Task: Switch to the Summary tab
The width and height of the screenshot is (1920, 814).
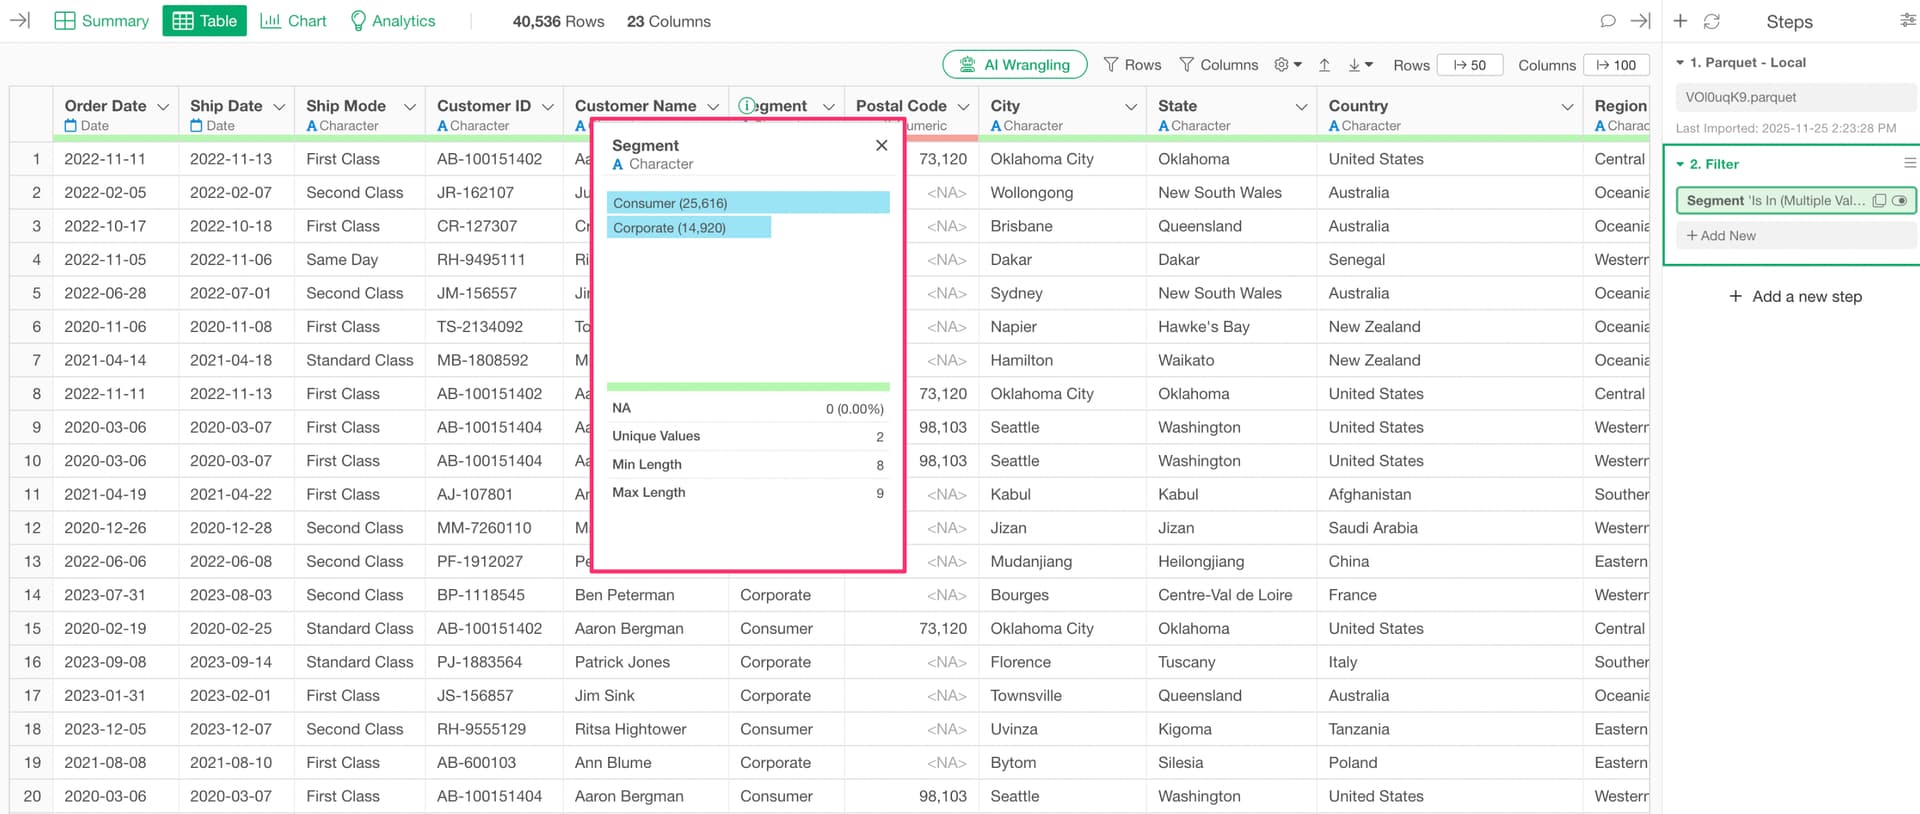Action: tap(101, 21)
